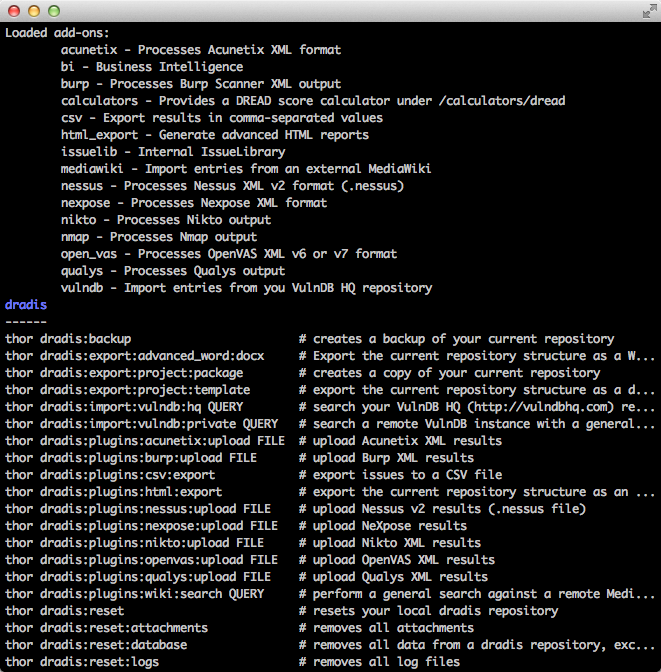Screen dimensions: 661x672
Task: Select the plugins:acunetix:upload FILE command
Action: point(145,441)
